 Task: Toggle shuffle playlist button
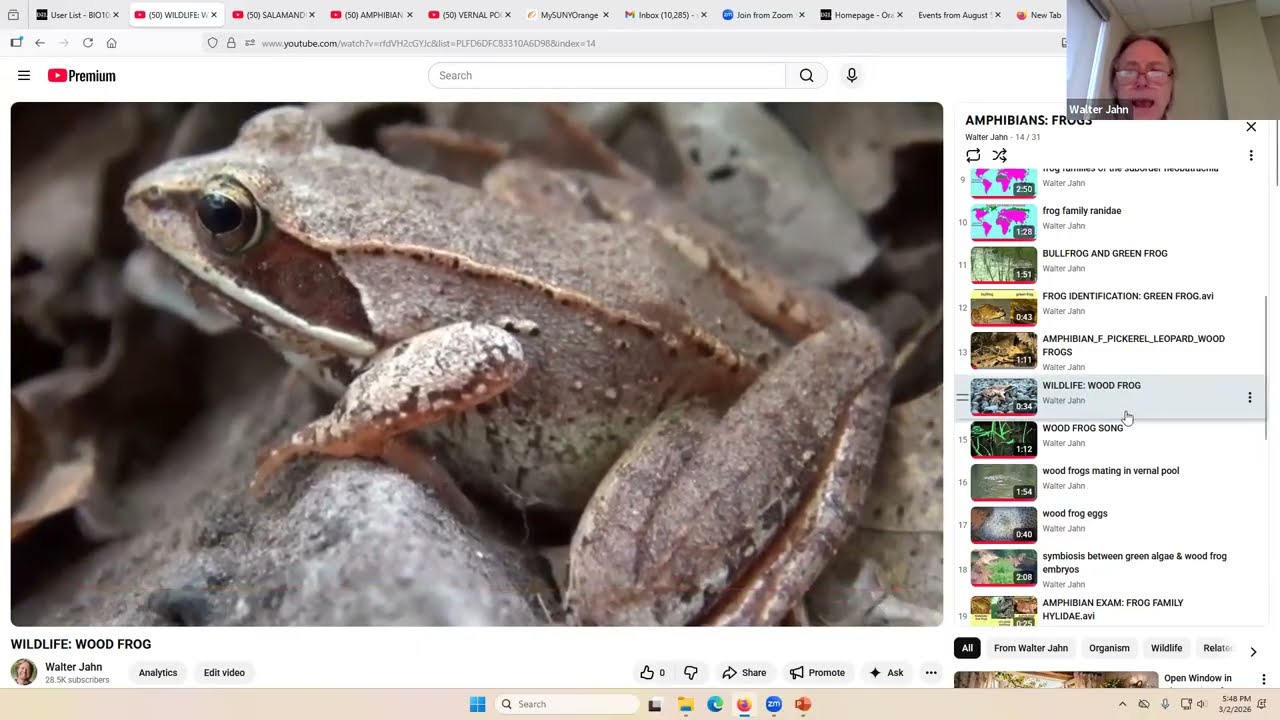click(1000, 155)
